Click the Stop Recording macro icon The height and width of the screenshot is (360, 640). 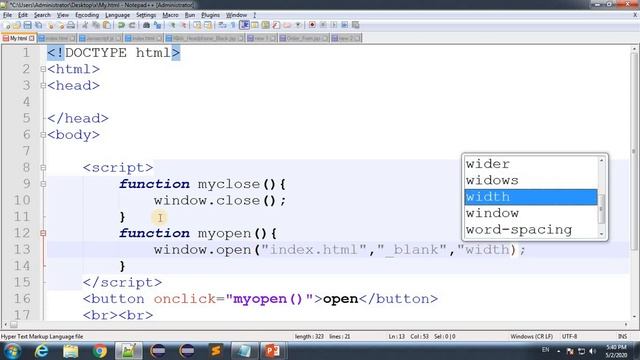click(x=323, y=25)
